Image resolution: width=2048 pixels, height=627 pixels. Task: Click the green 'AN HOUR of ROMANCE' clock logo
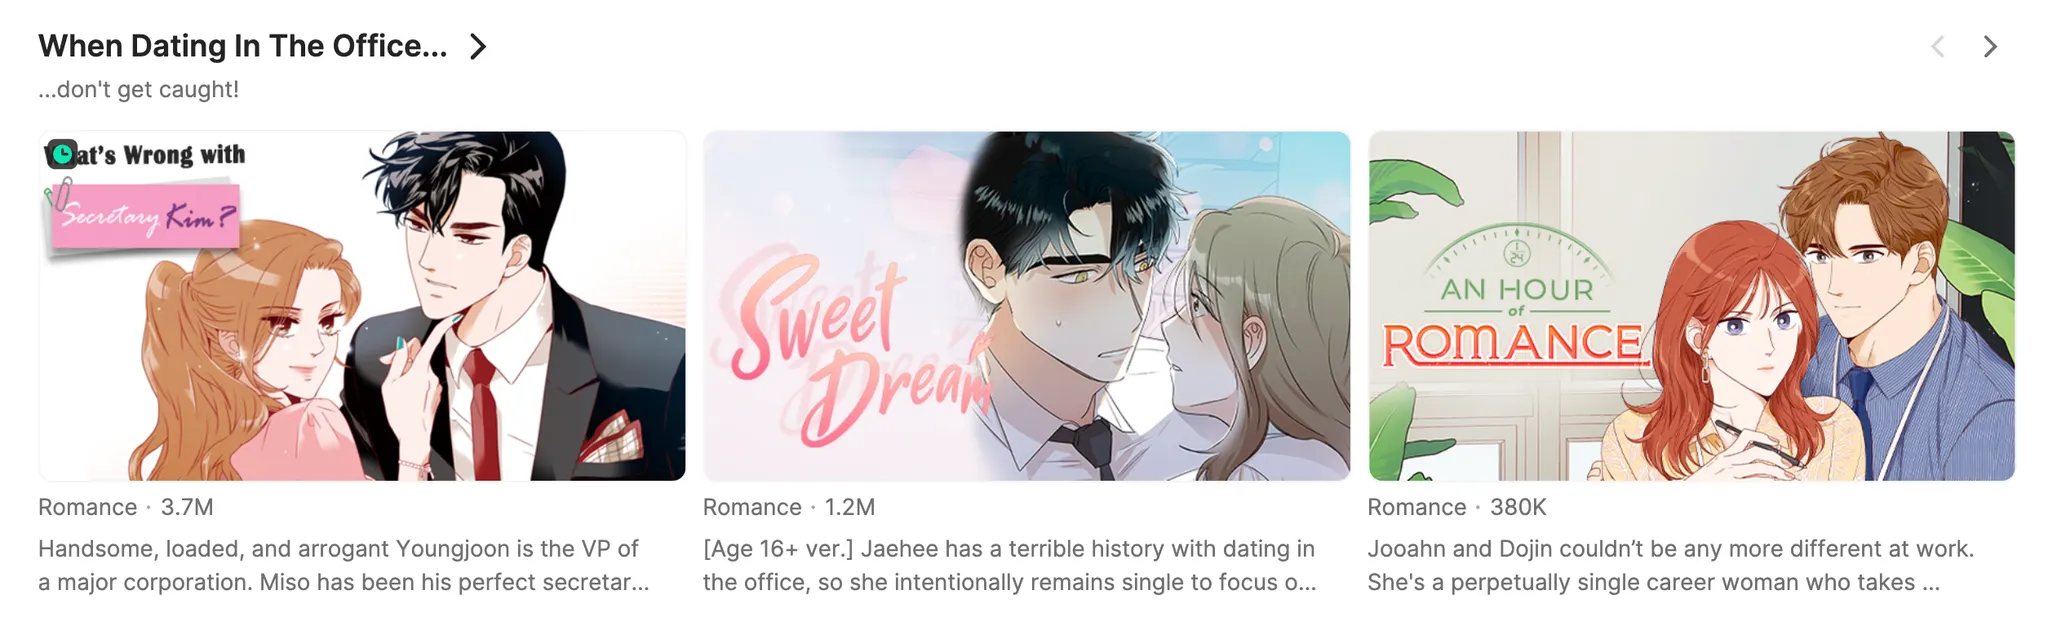click(1516, 295)
